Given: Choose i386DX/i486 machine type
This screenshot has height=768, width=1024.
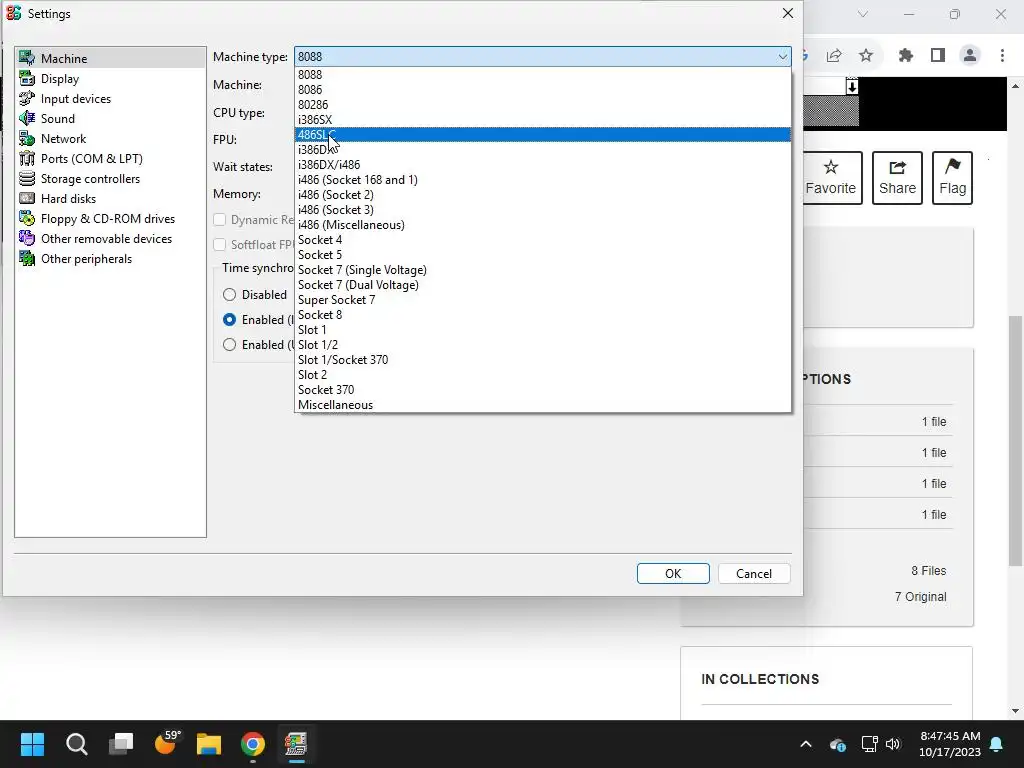Looking at the screenshot, I should [543, 165].
